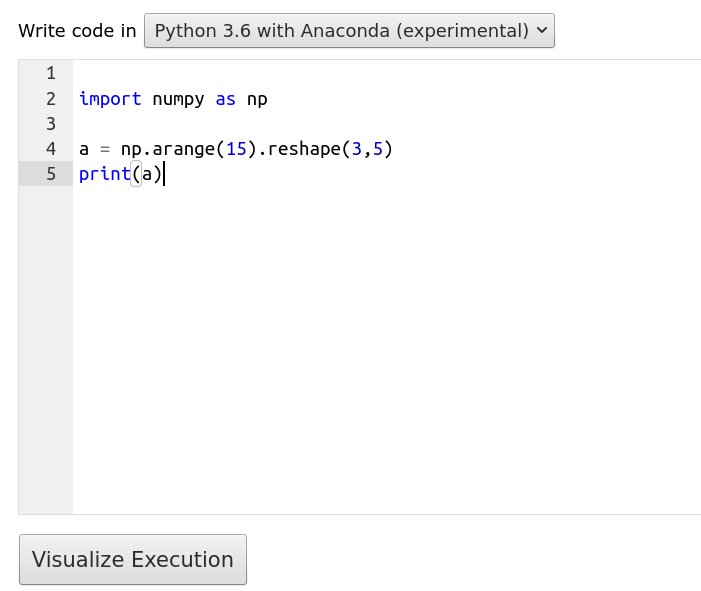Open the Python language version dropdown
Screen dimensions: 701x591
tap(349, 30)
